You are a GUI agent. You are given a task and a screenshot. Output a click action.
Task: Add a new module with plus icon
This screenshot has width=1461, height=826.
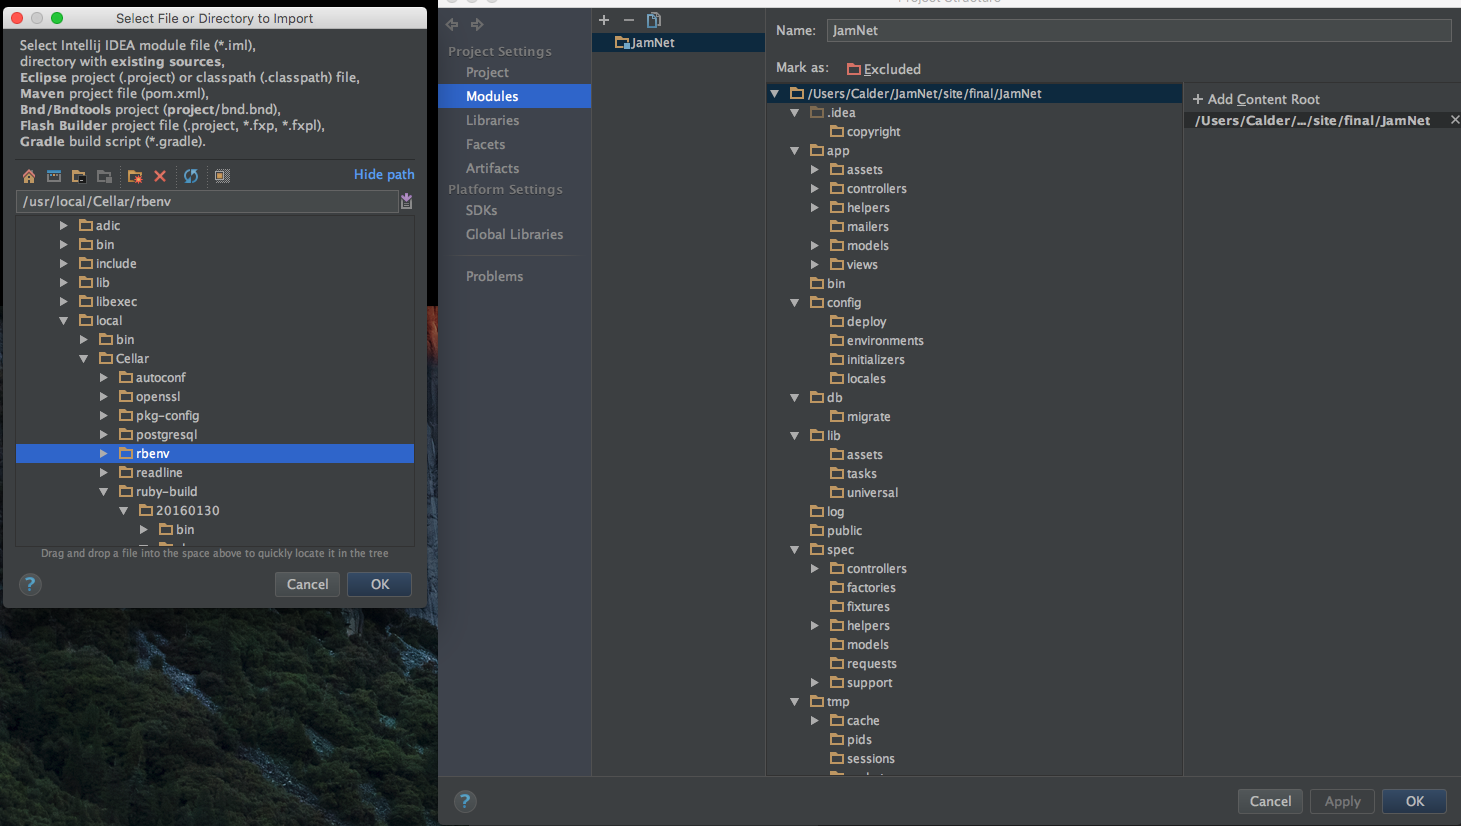click(604, 20)
